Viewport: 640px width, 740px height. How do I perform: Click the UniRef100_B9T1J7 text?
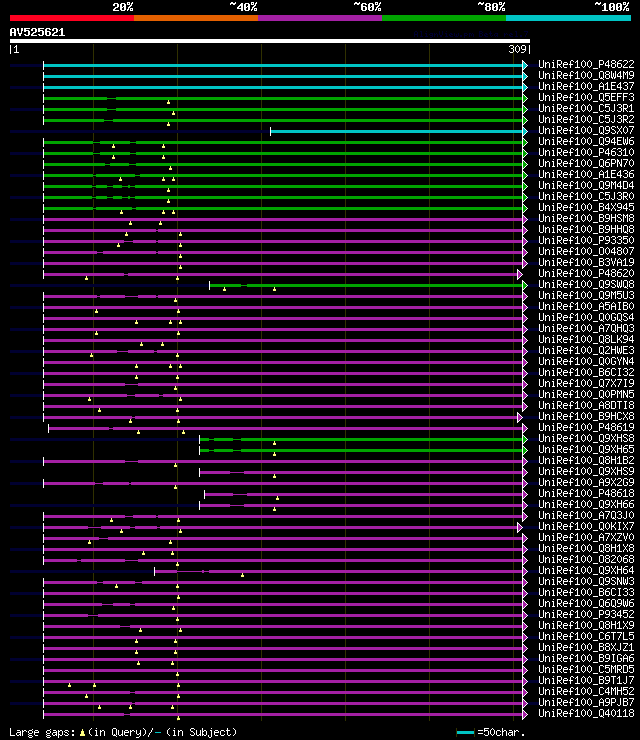click(x=586, y=681)
